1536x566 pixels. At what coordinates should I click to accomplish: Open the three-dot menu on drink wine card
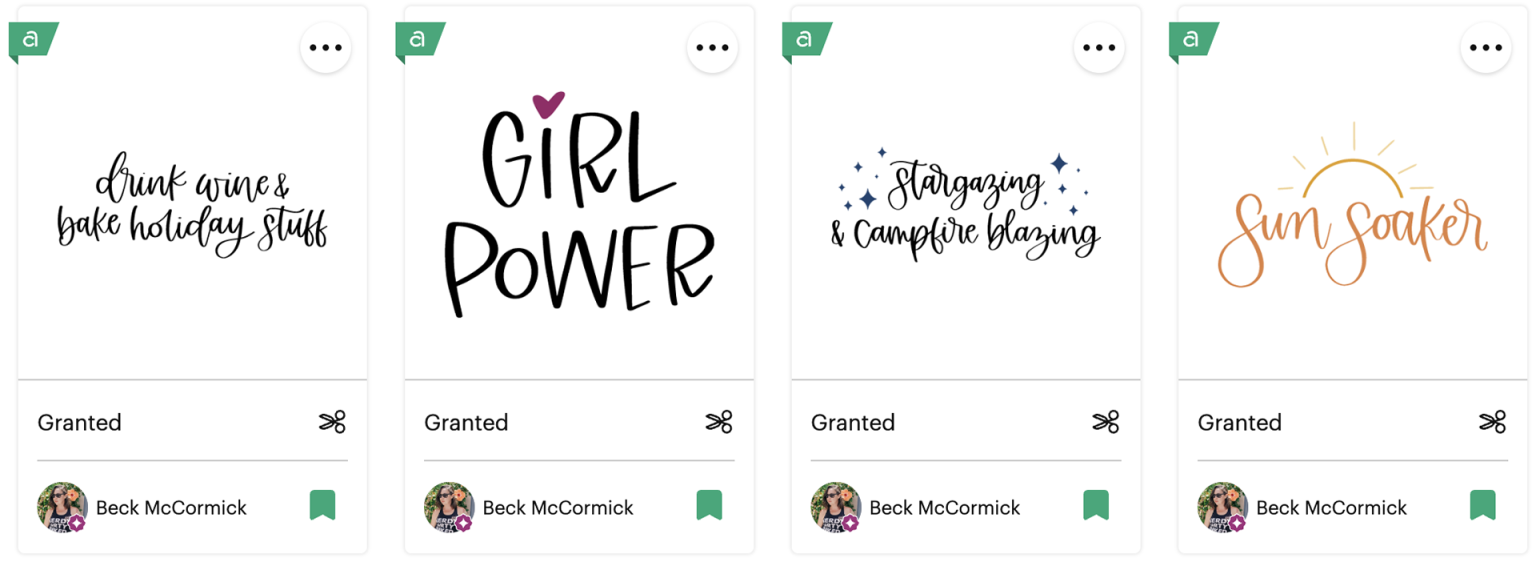tap(325, 48)
